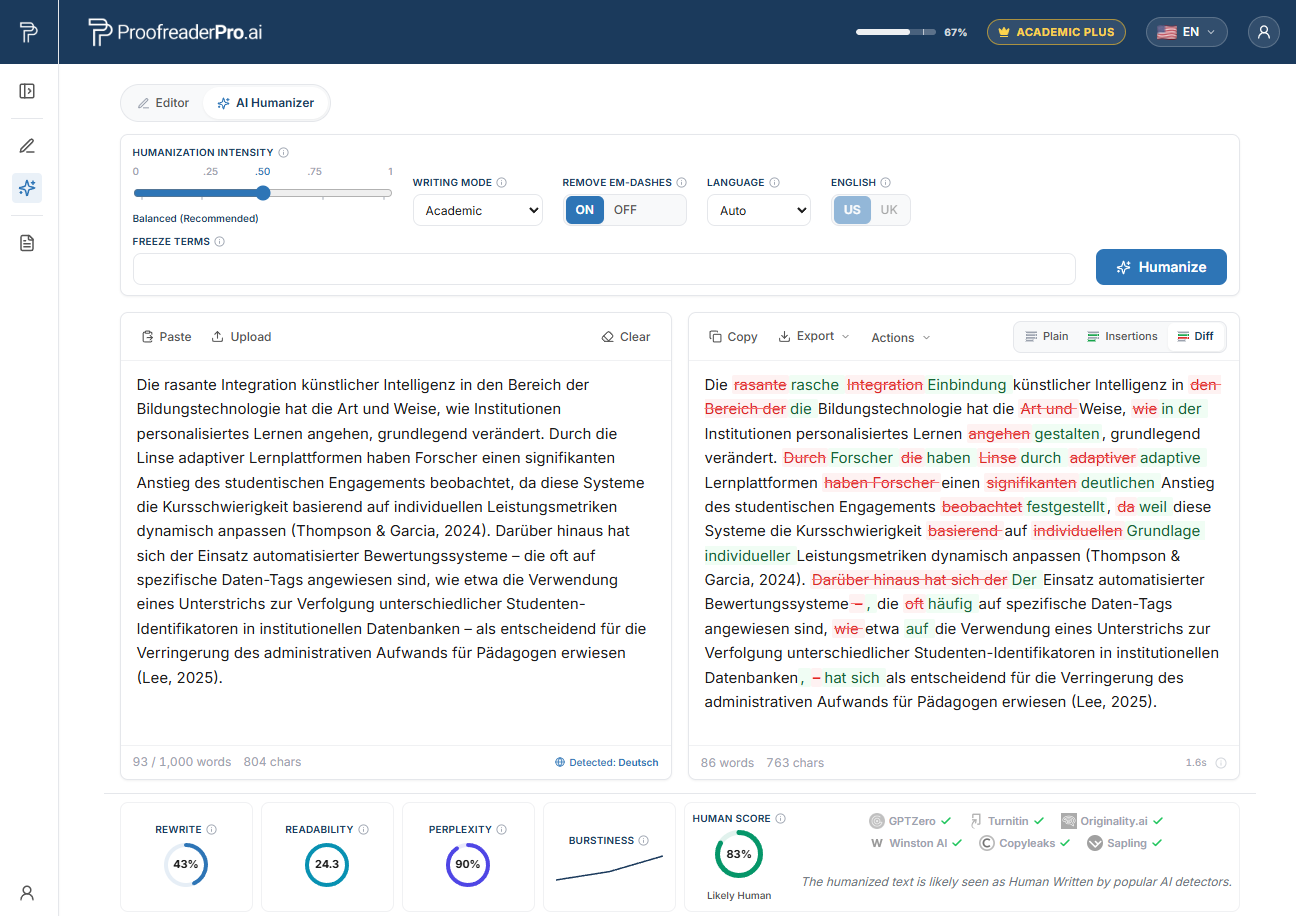This screenshot has height=916, width=1296.
Task: Click the info icon next to Remove Em-Dashes
Action: [682, 183]
